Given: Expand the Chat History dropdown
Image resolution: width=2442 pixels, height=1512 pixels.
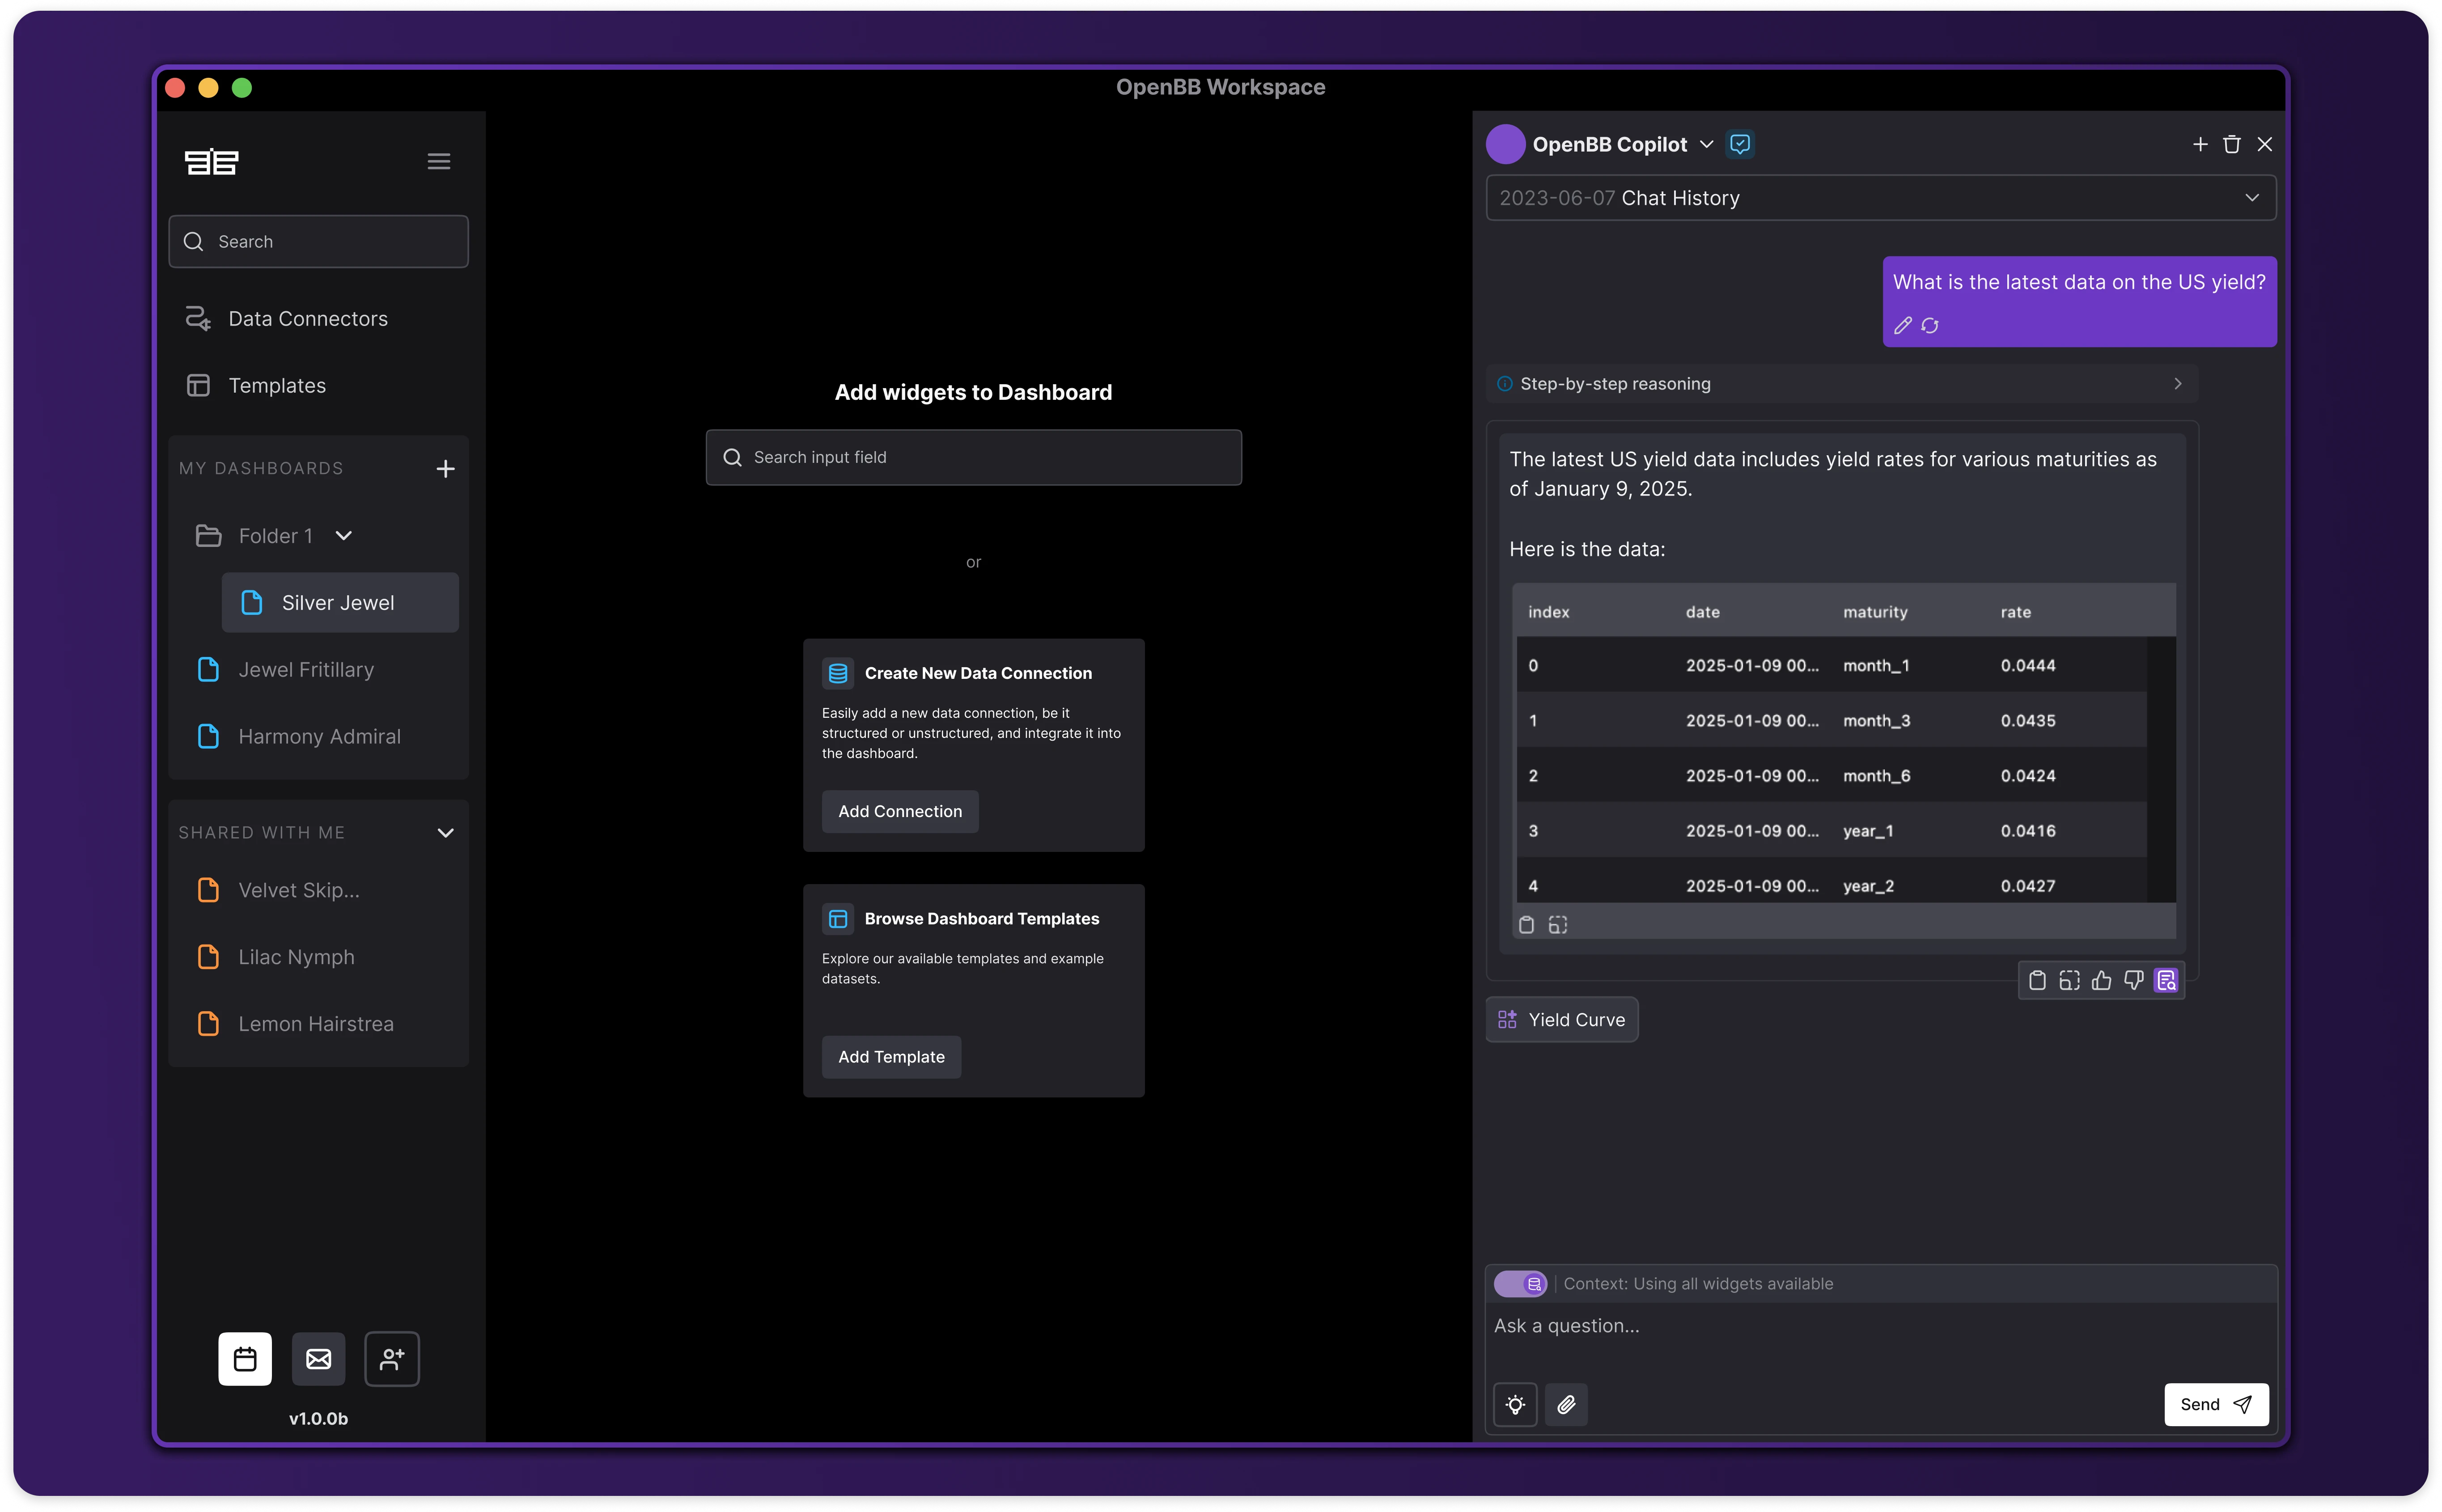Looking at the screenshot, I should [2251, 197].
